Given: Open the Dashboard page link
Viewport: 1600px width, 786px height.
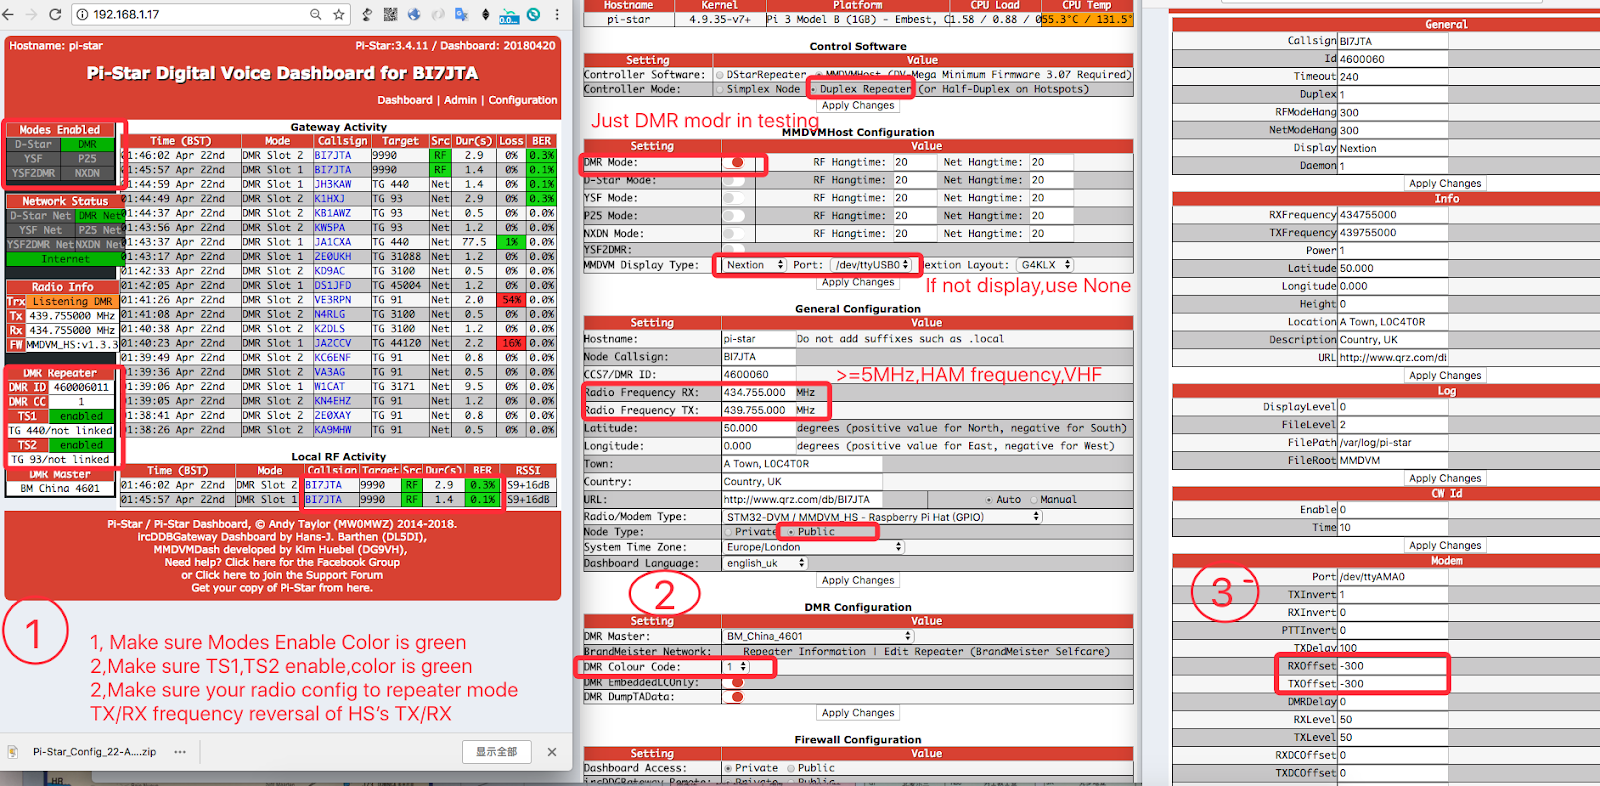Looking at the screenshot, I should coord(405,100).
